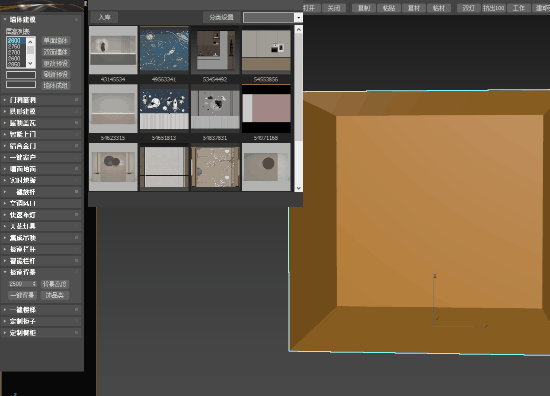Click the 入库 button in library panel
Image resolution: width=550 pixels, height=396 pixels.
(104, 17)
